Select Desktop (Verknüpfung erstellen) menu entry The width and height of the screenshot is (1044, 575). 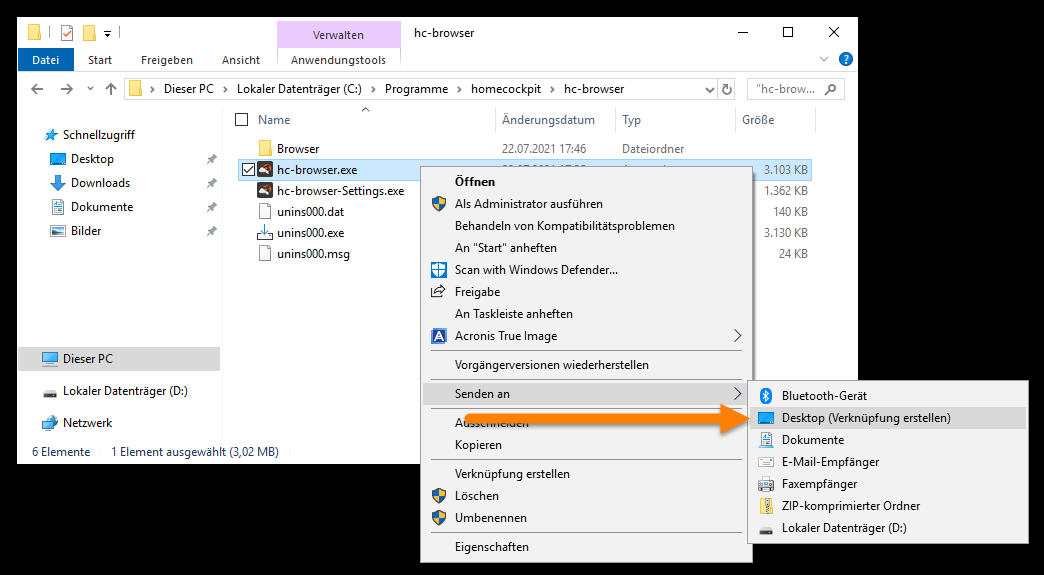(866, 418)
